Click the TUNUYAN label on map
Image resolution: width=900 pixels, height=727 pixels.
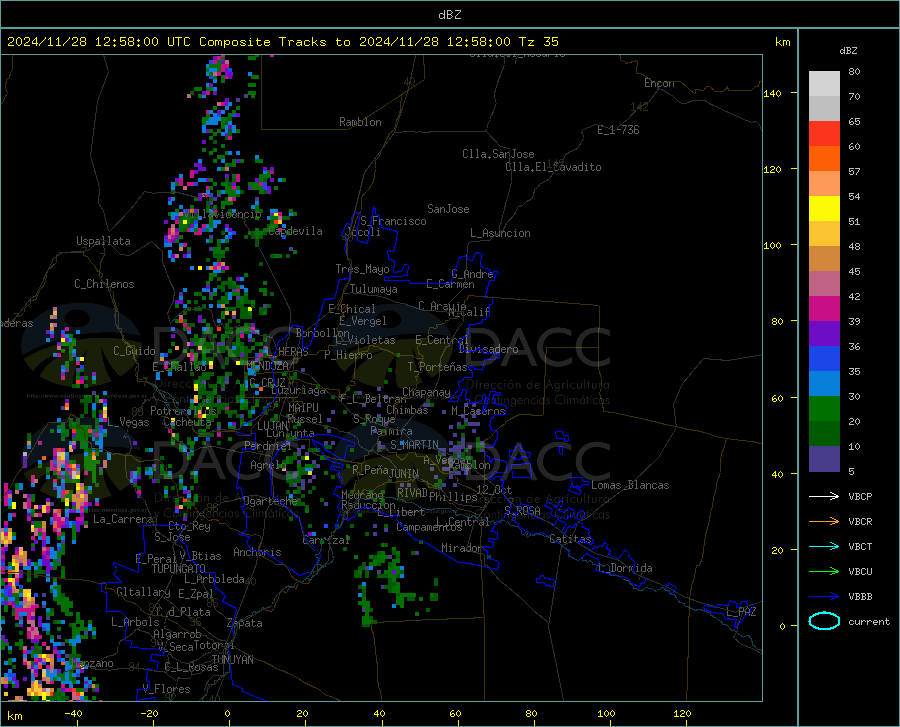(x=232, y=660)
